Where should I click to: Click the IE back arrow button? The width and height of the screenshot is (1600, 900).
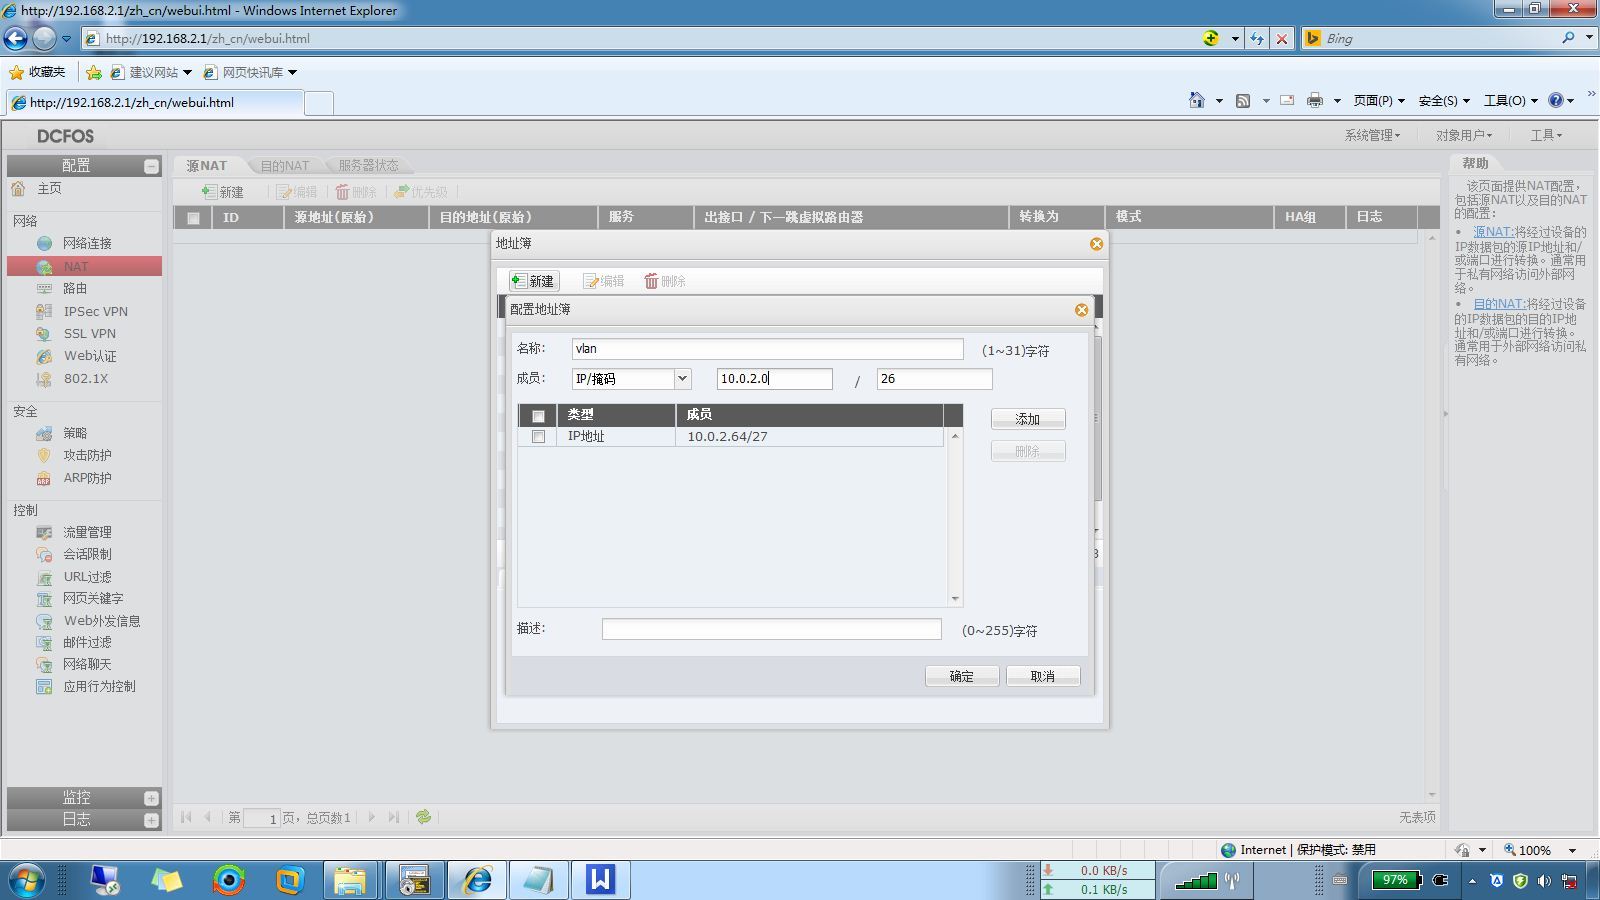pyautogui.click(x=16, y=38)
